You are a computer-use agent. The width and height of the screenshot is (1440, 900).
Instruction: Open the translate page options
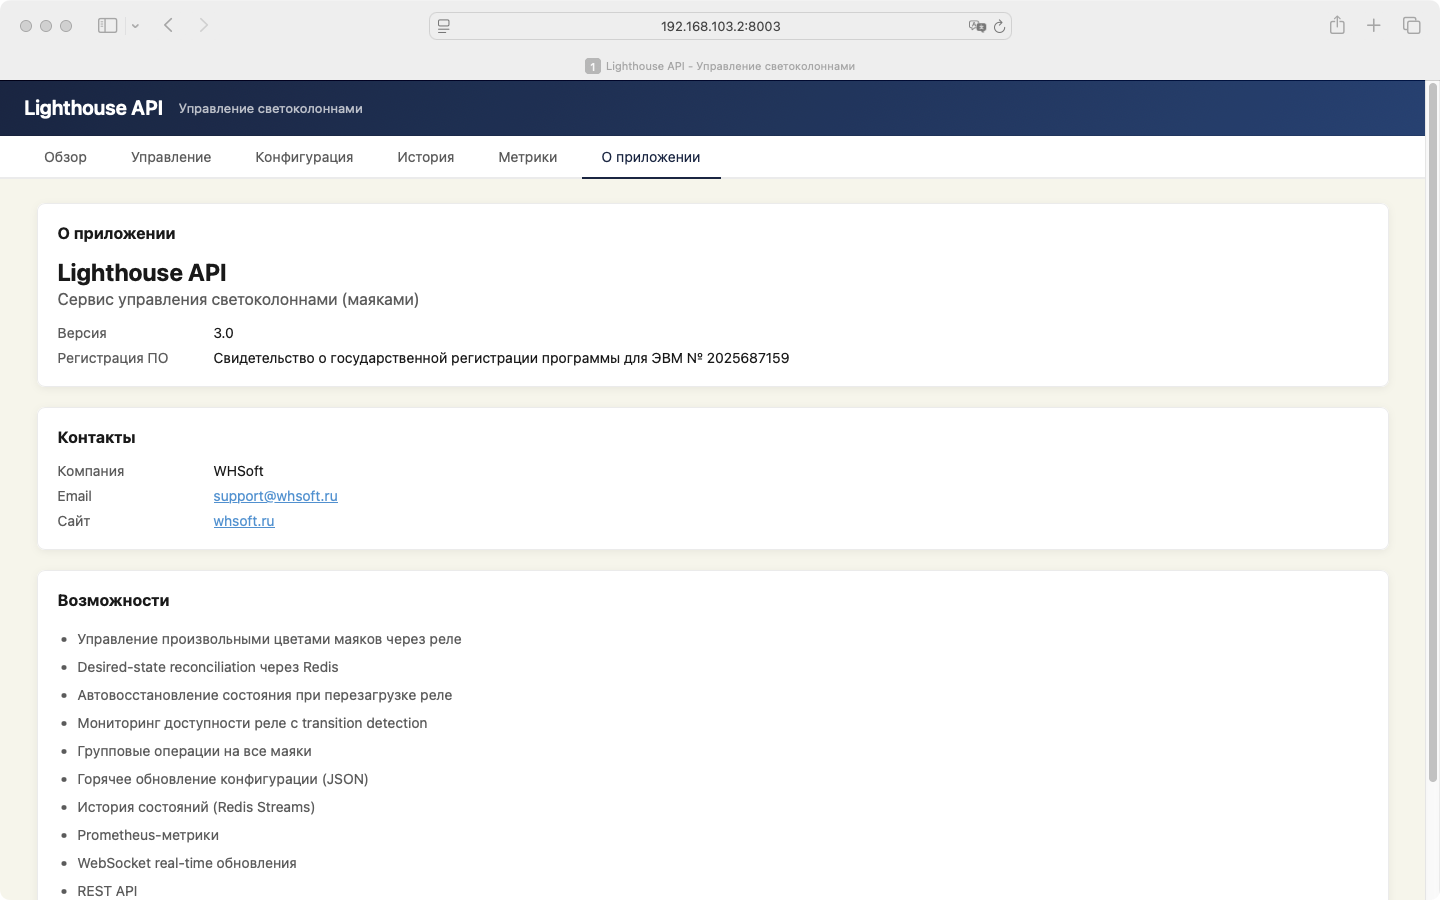[978, 26]
